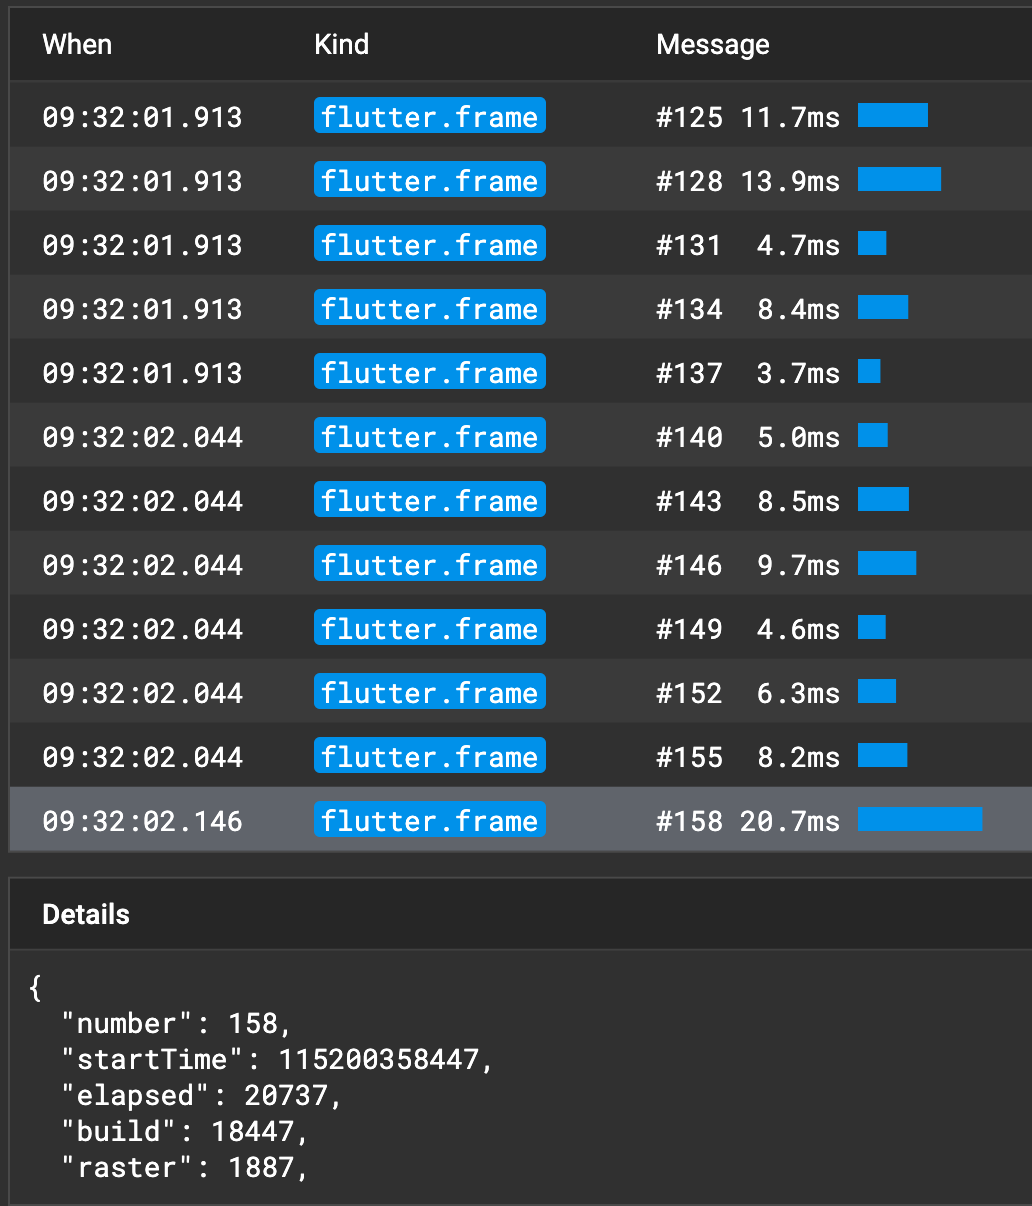
Task: Click the flutter.frame badge on frame #125
Action: pos(429,116)
